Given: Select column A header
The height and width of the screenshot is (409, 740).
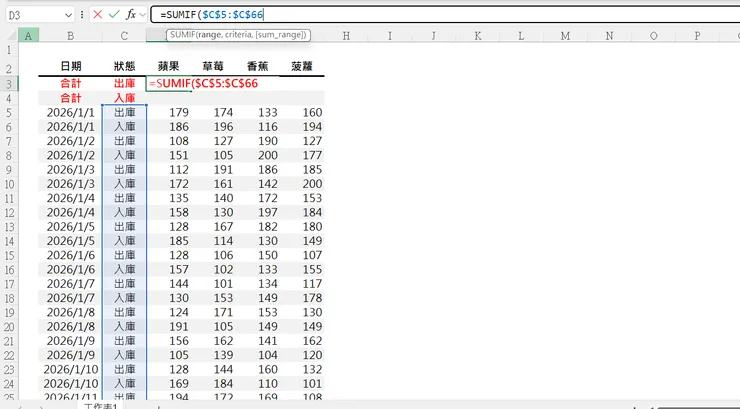Looking at the screenshot, I should pos(28,35).
